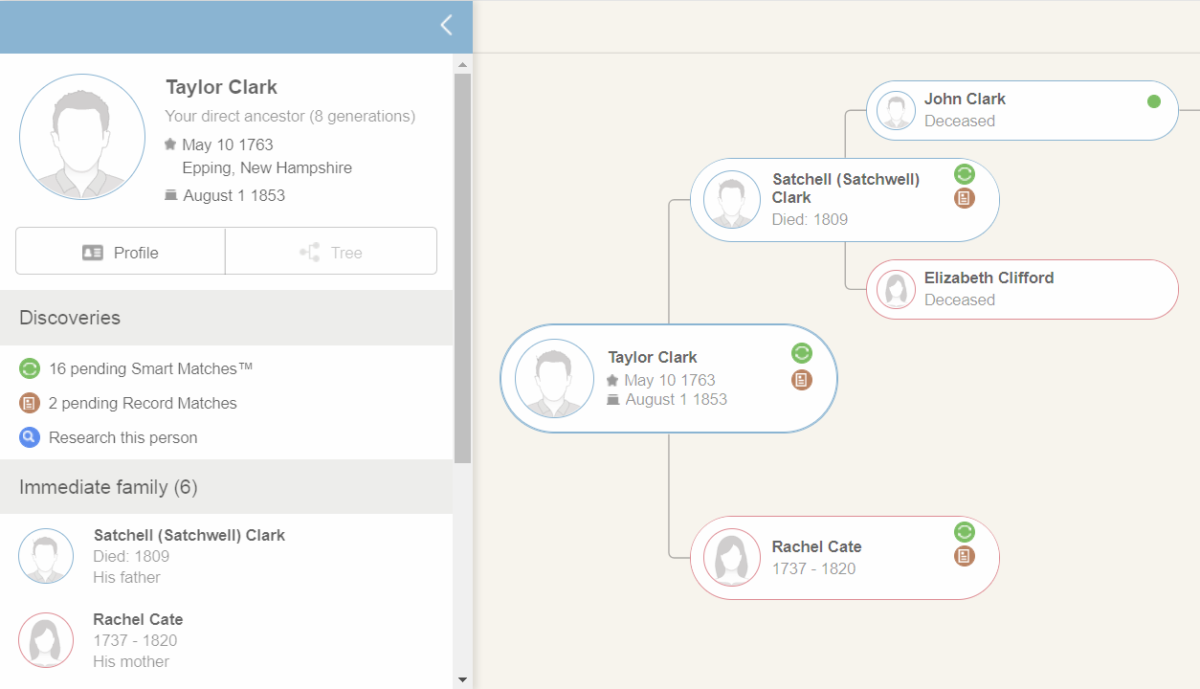Image resolution: width=1200 pixels, height=689 pixels.
Task: Switch to the Tree tab
Action: coord(330,250)
